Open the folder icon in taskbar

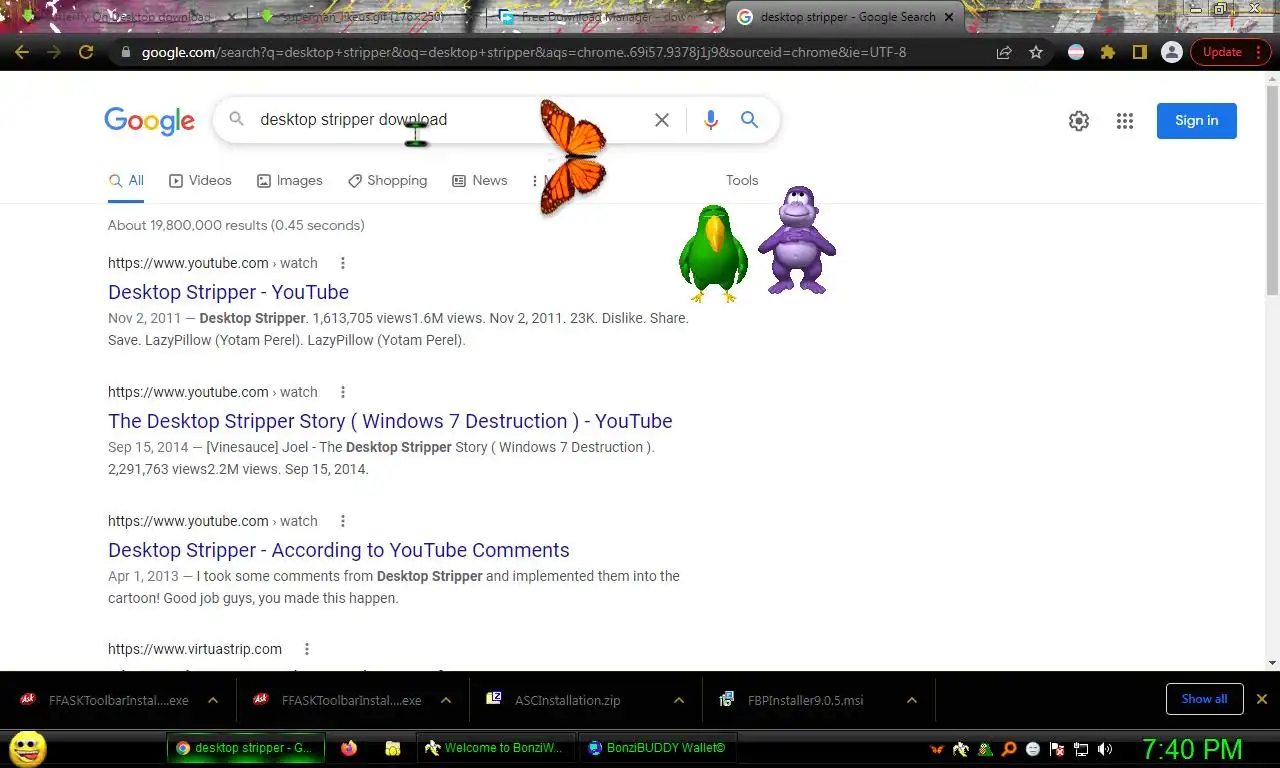tap(393, 748)
